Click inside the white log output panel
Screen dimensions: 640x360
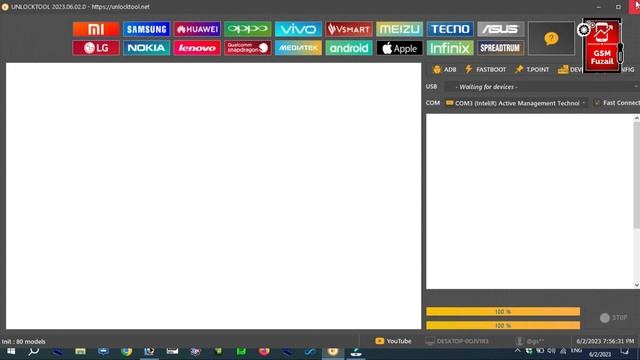click(530, 201)
